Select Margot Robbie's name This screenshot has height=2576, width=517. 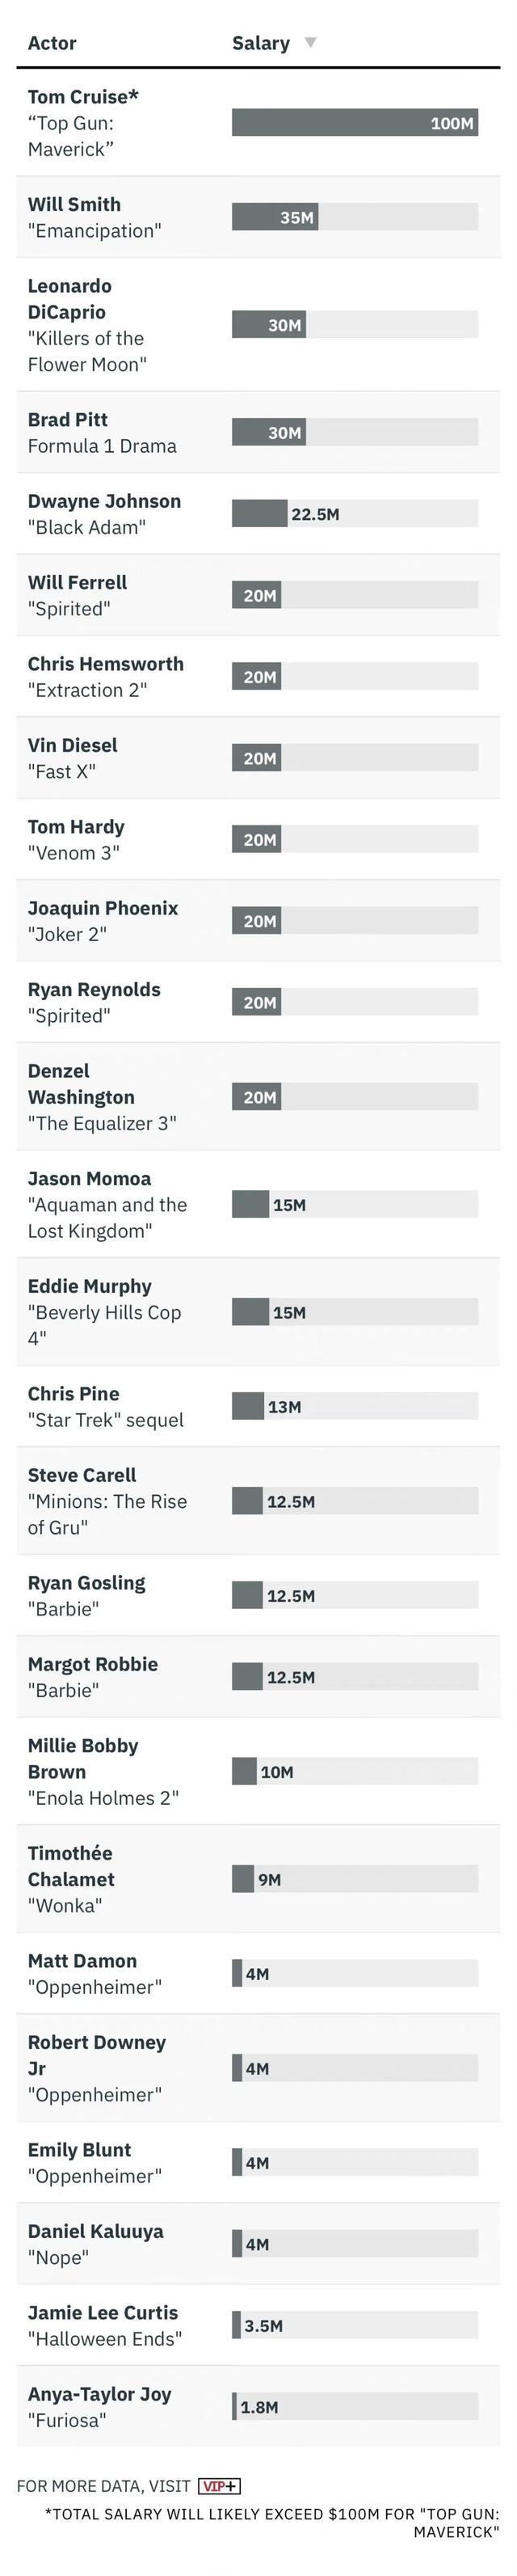(93, 1664)
